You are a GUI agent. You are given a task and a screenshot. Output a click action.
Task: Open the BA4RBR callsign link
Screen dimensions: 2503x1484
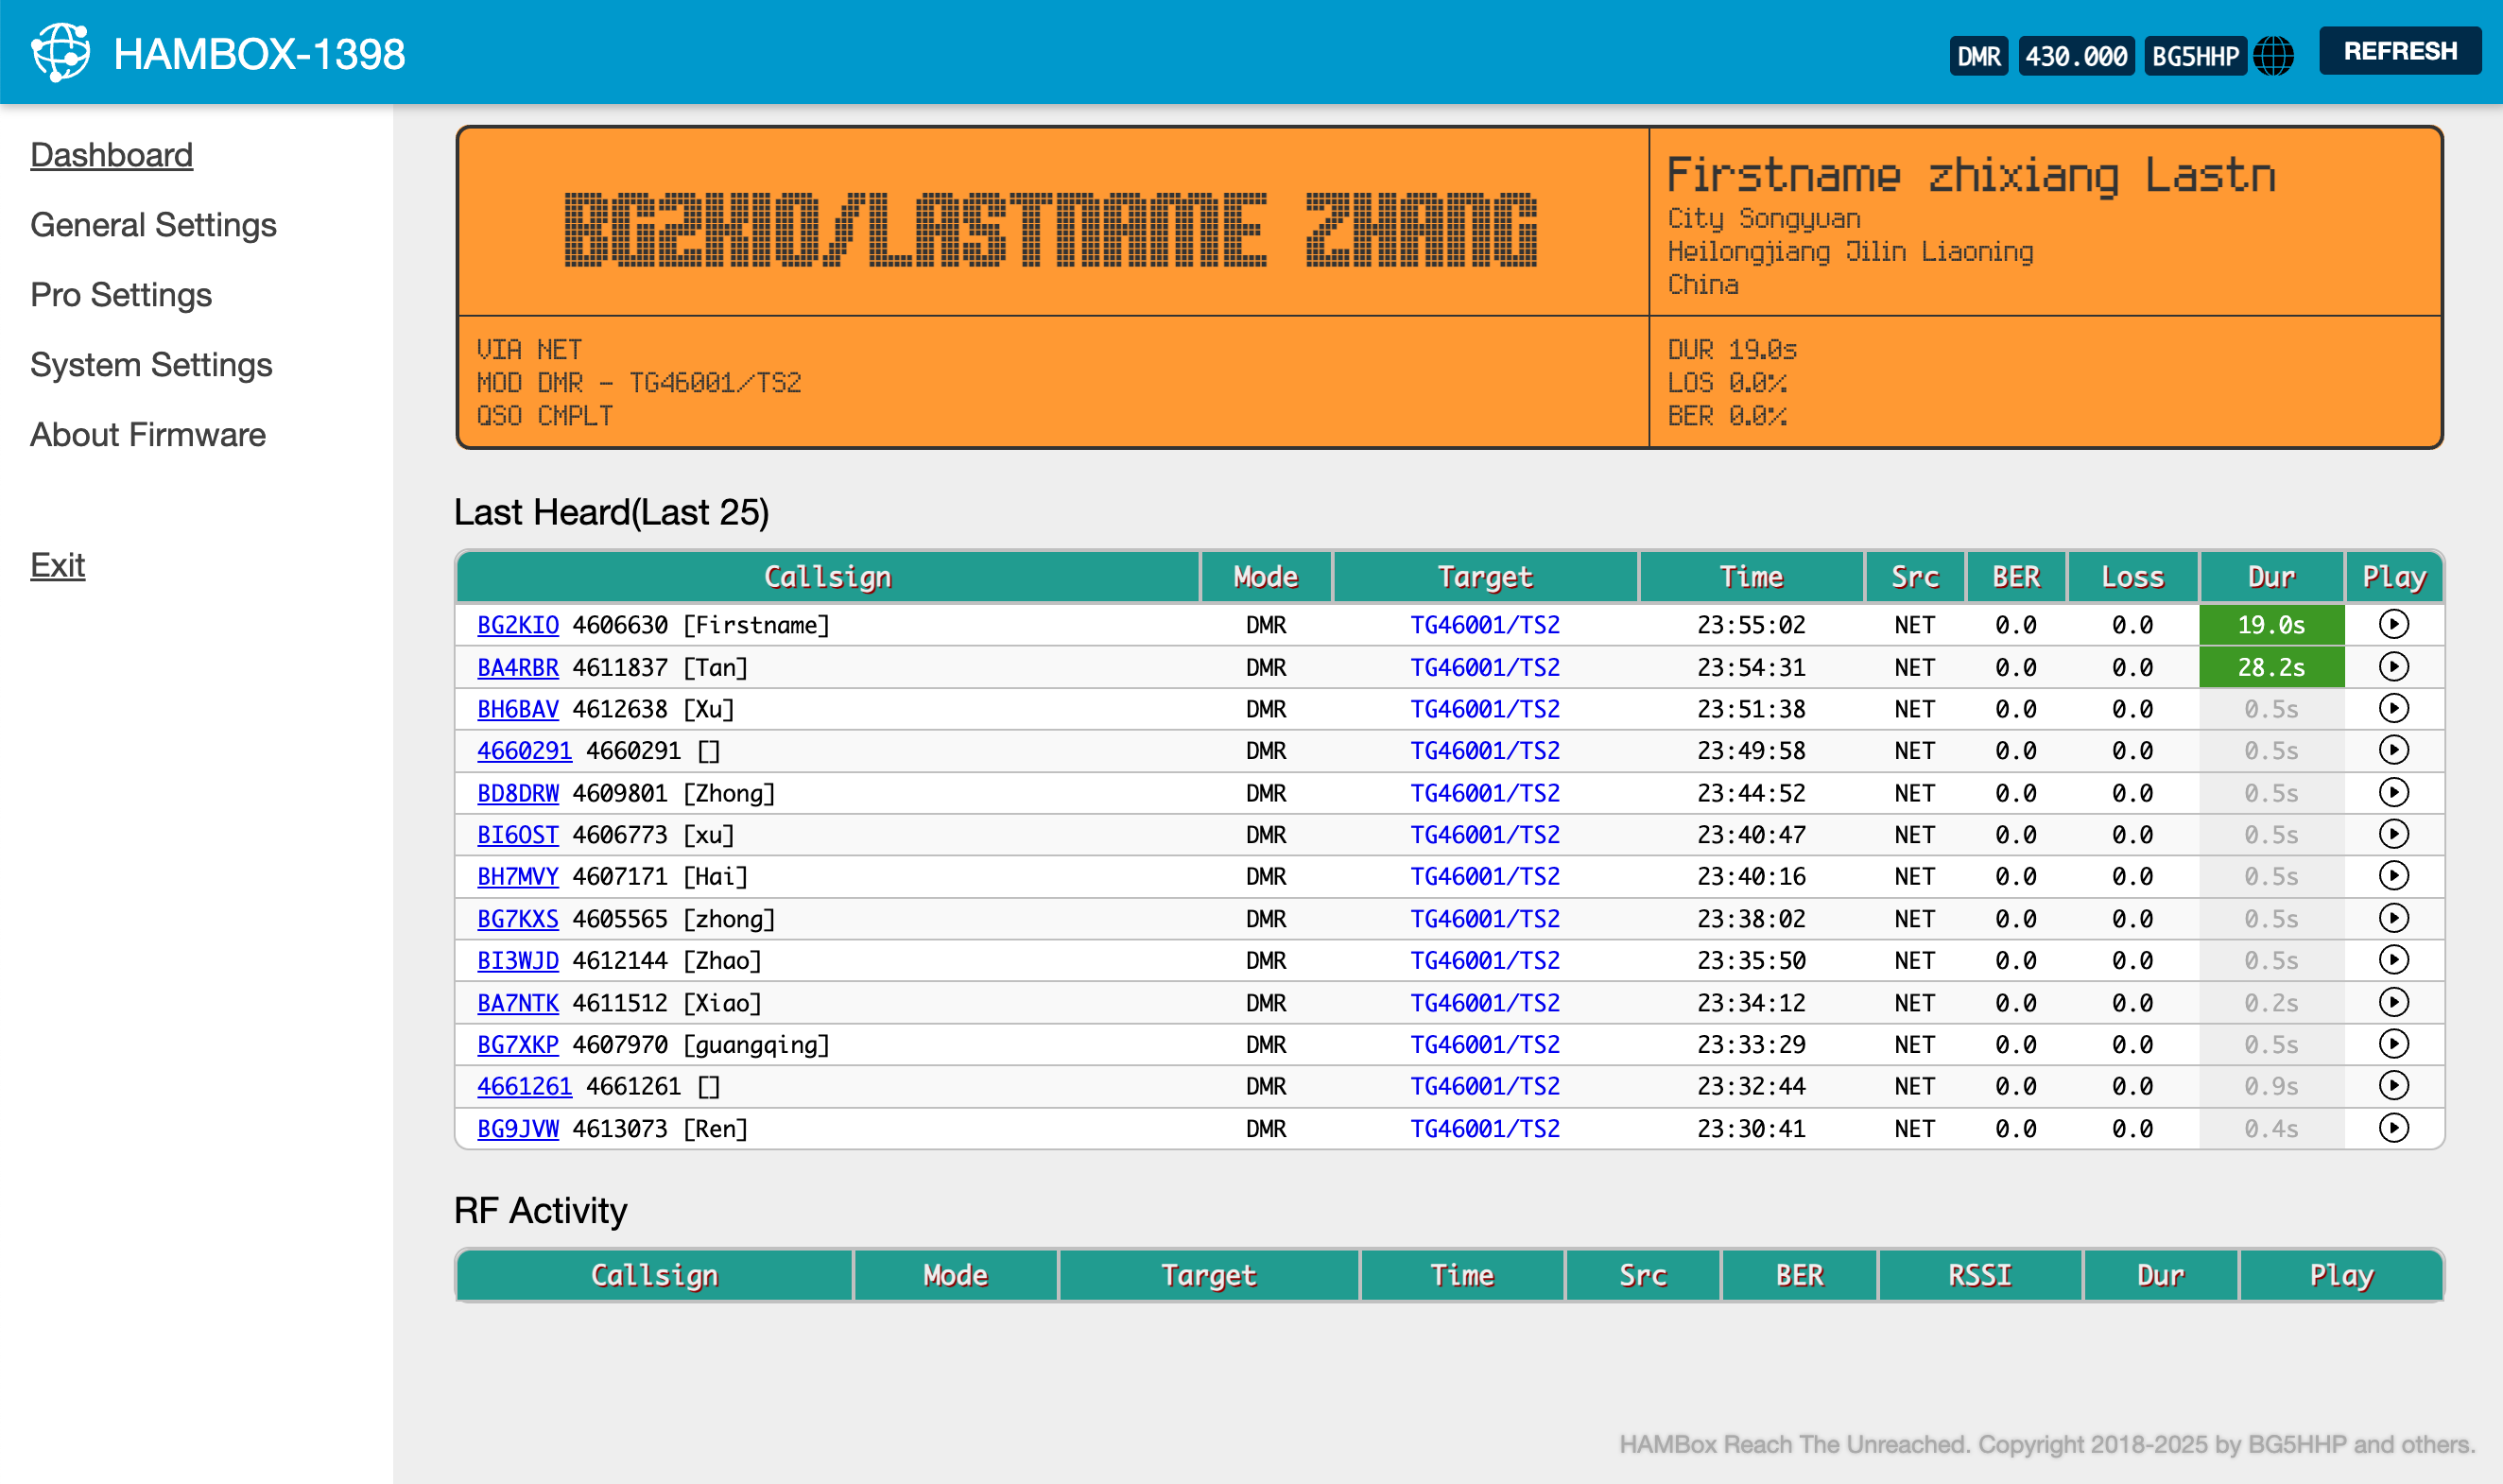[x=517, y=667]
